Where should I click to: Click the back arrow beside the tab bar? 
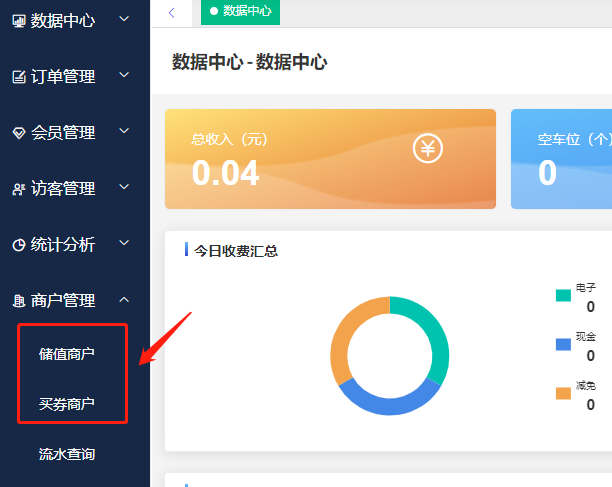[172, 12]
